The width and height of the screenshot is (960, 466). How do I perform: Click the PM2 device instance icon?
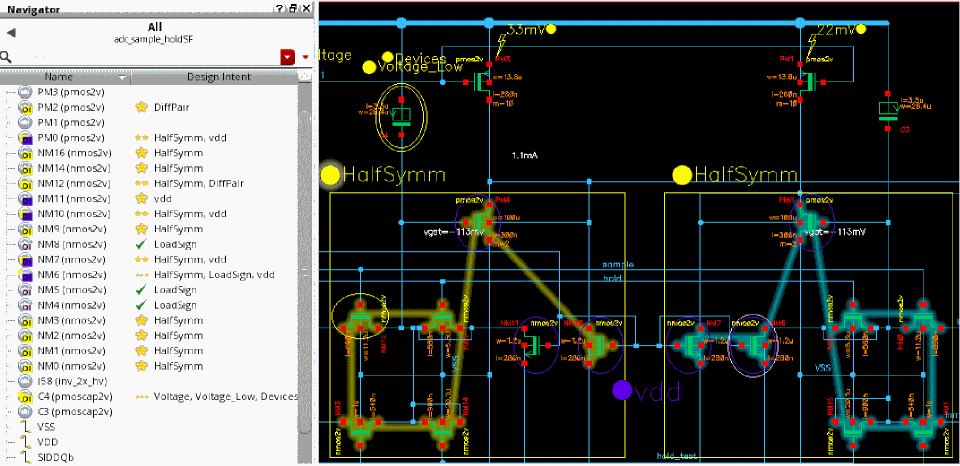tap(26, 106)
